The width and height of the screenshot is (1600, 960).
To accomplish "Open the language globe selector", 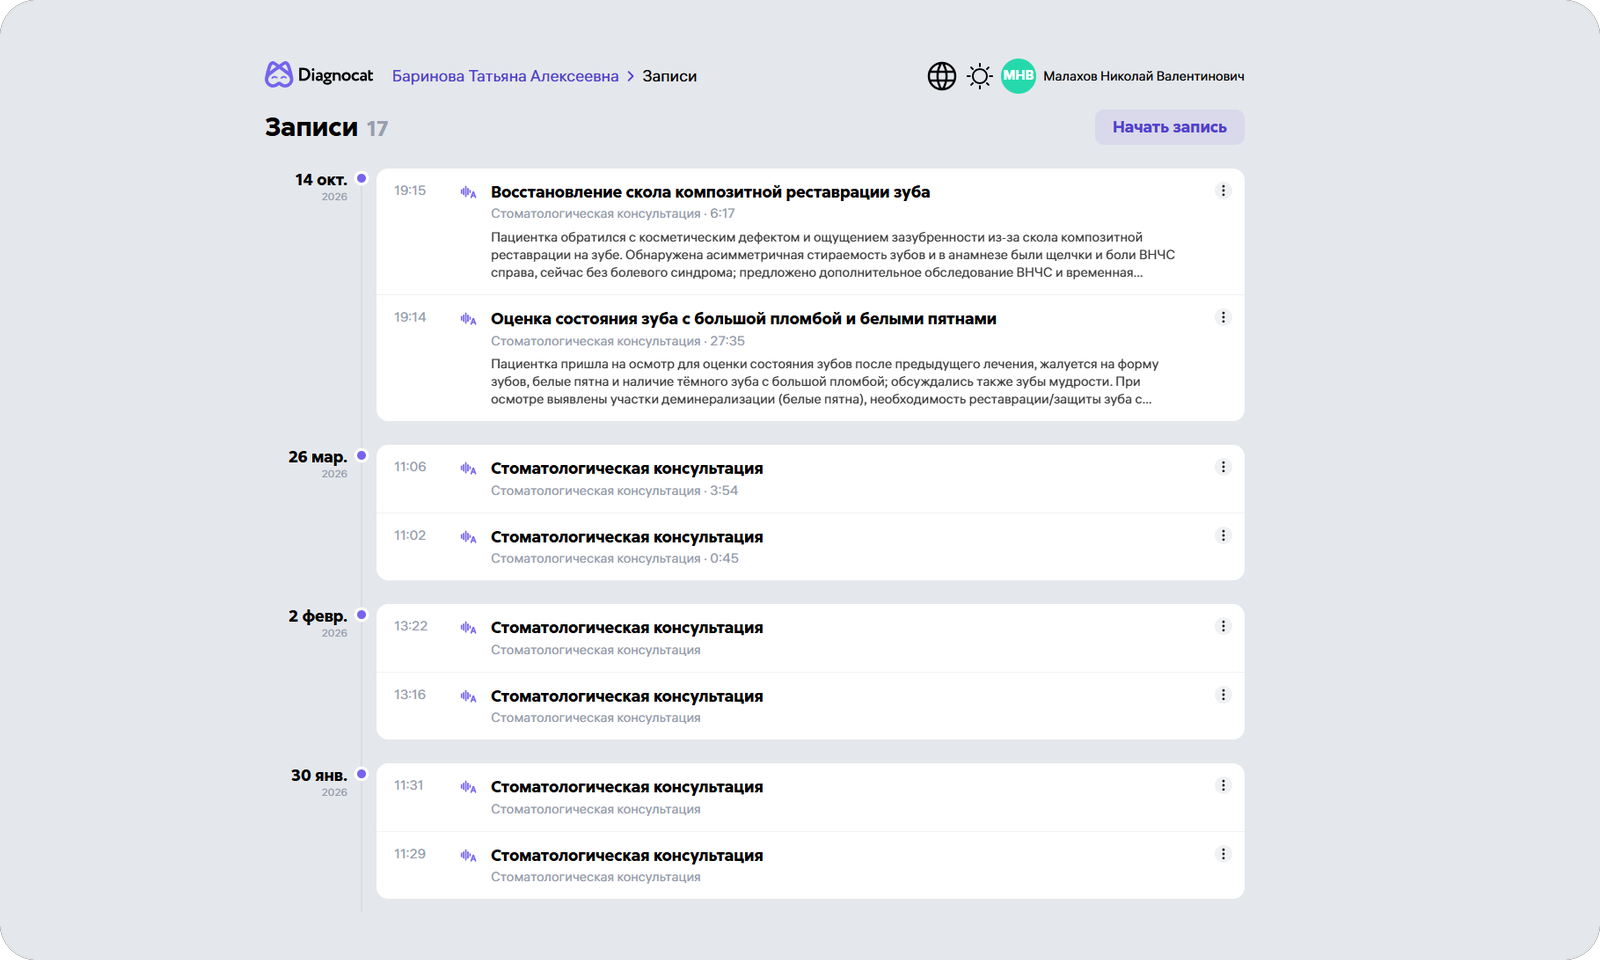I will coord(942,76).
